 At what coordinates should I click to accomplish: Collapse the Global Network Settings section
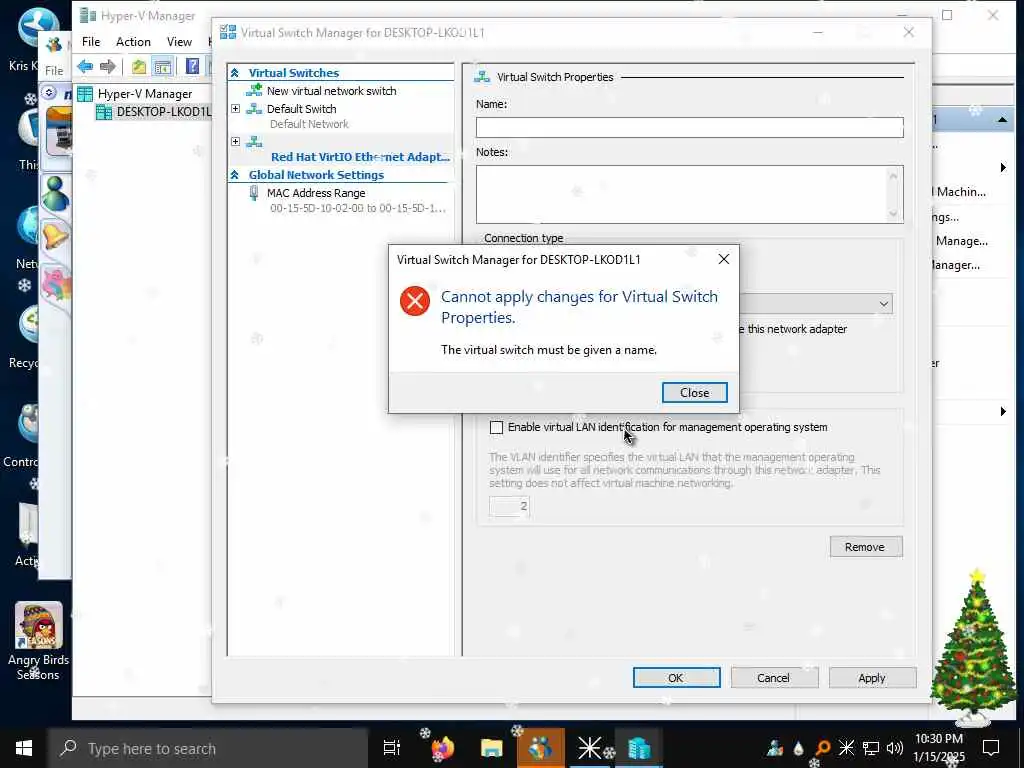235,175
